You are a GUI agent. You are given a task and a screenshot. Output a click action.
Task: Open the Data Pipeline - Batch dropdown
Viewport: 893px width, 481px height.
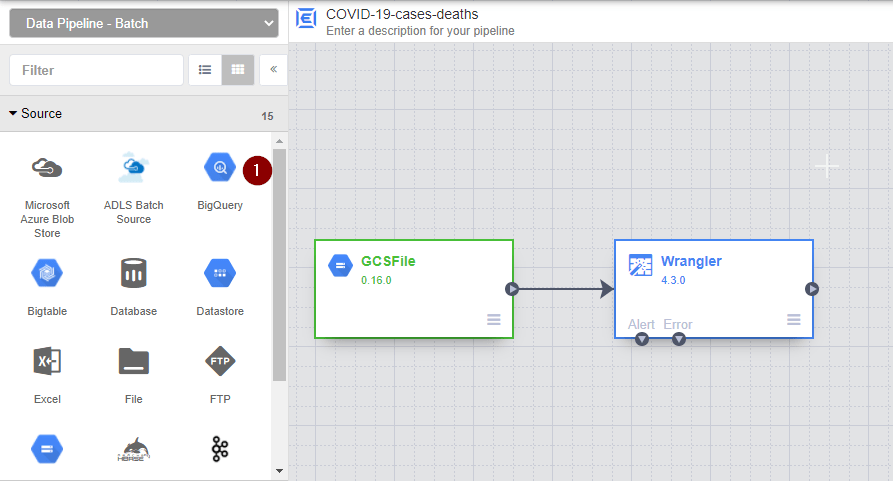coord(143,23)
